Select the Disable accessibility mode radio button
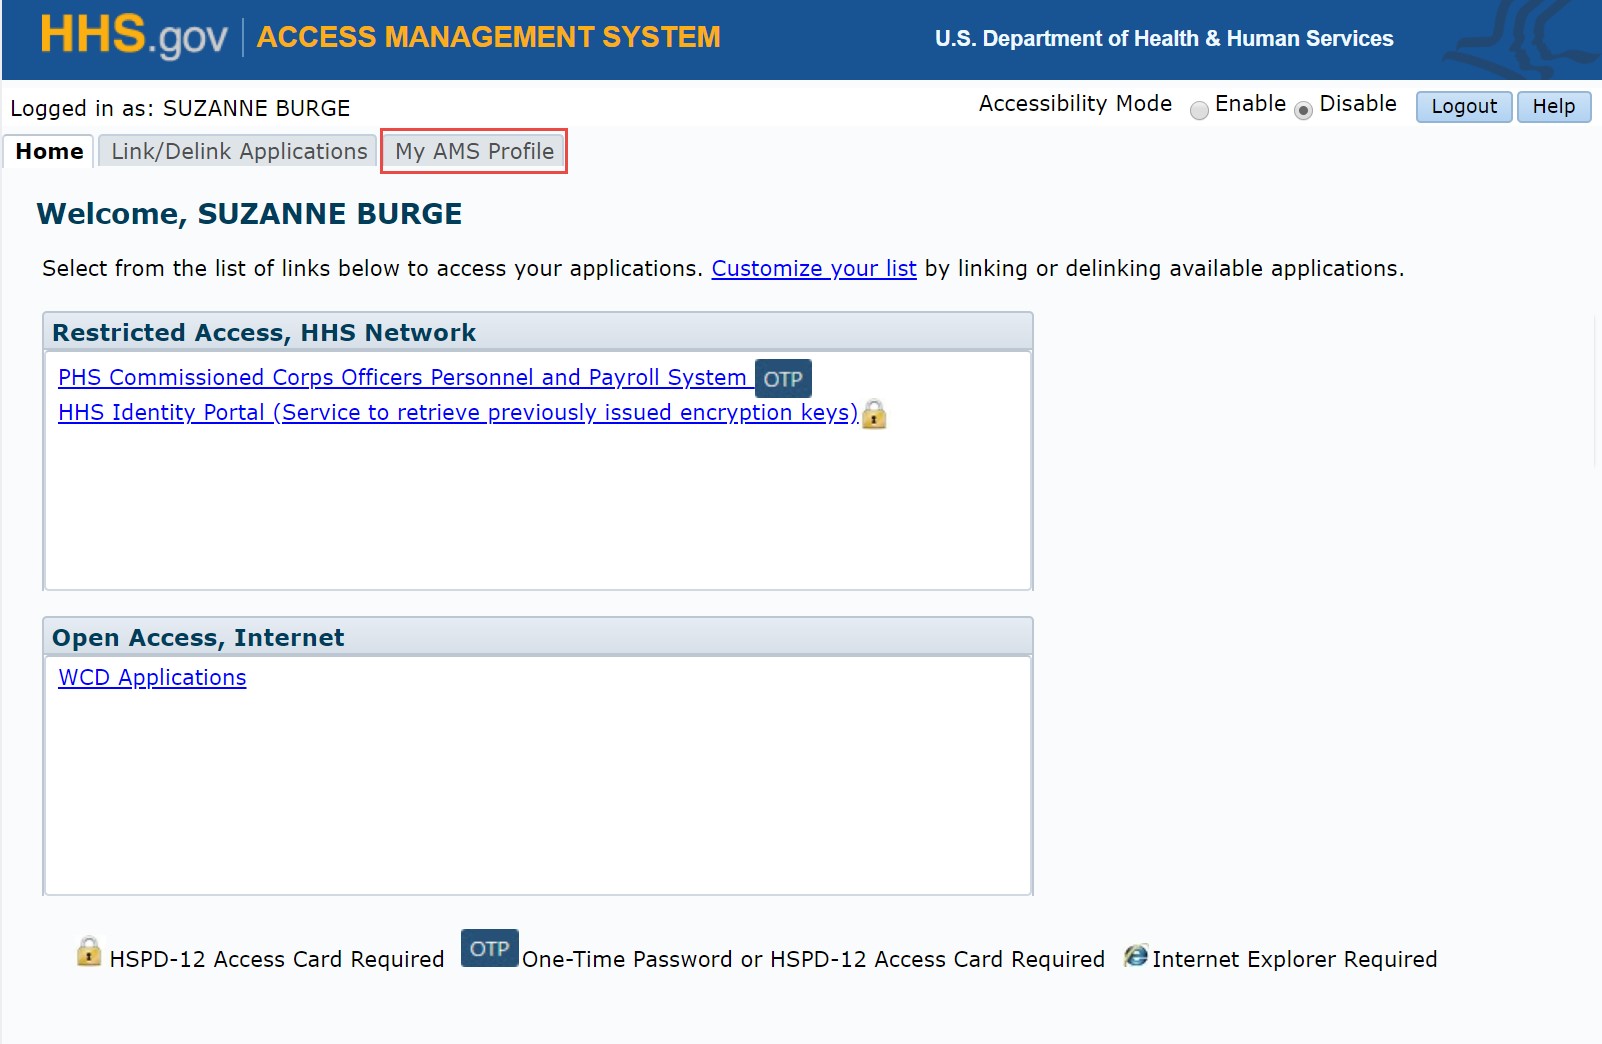The width and height of the screenshot is (1602, 1044). pos(1303,110)
